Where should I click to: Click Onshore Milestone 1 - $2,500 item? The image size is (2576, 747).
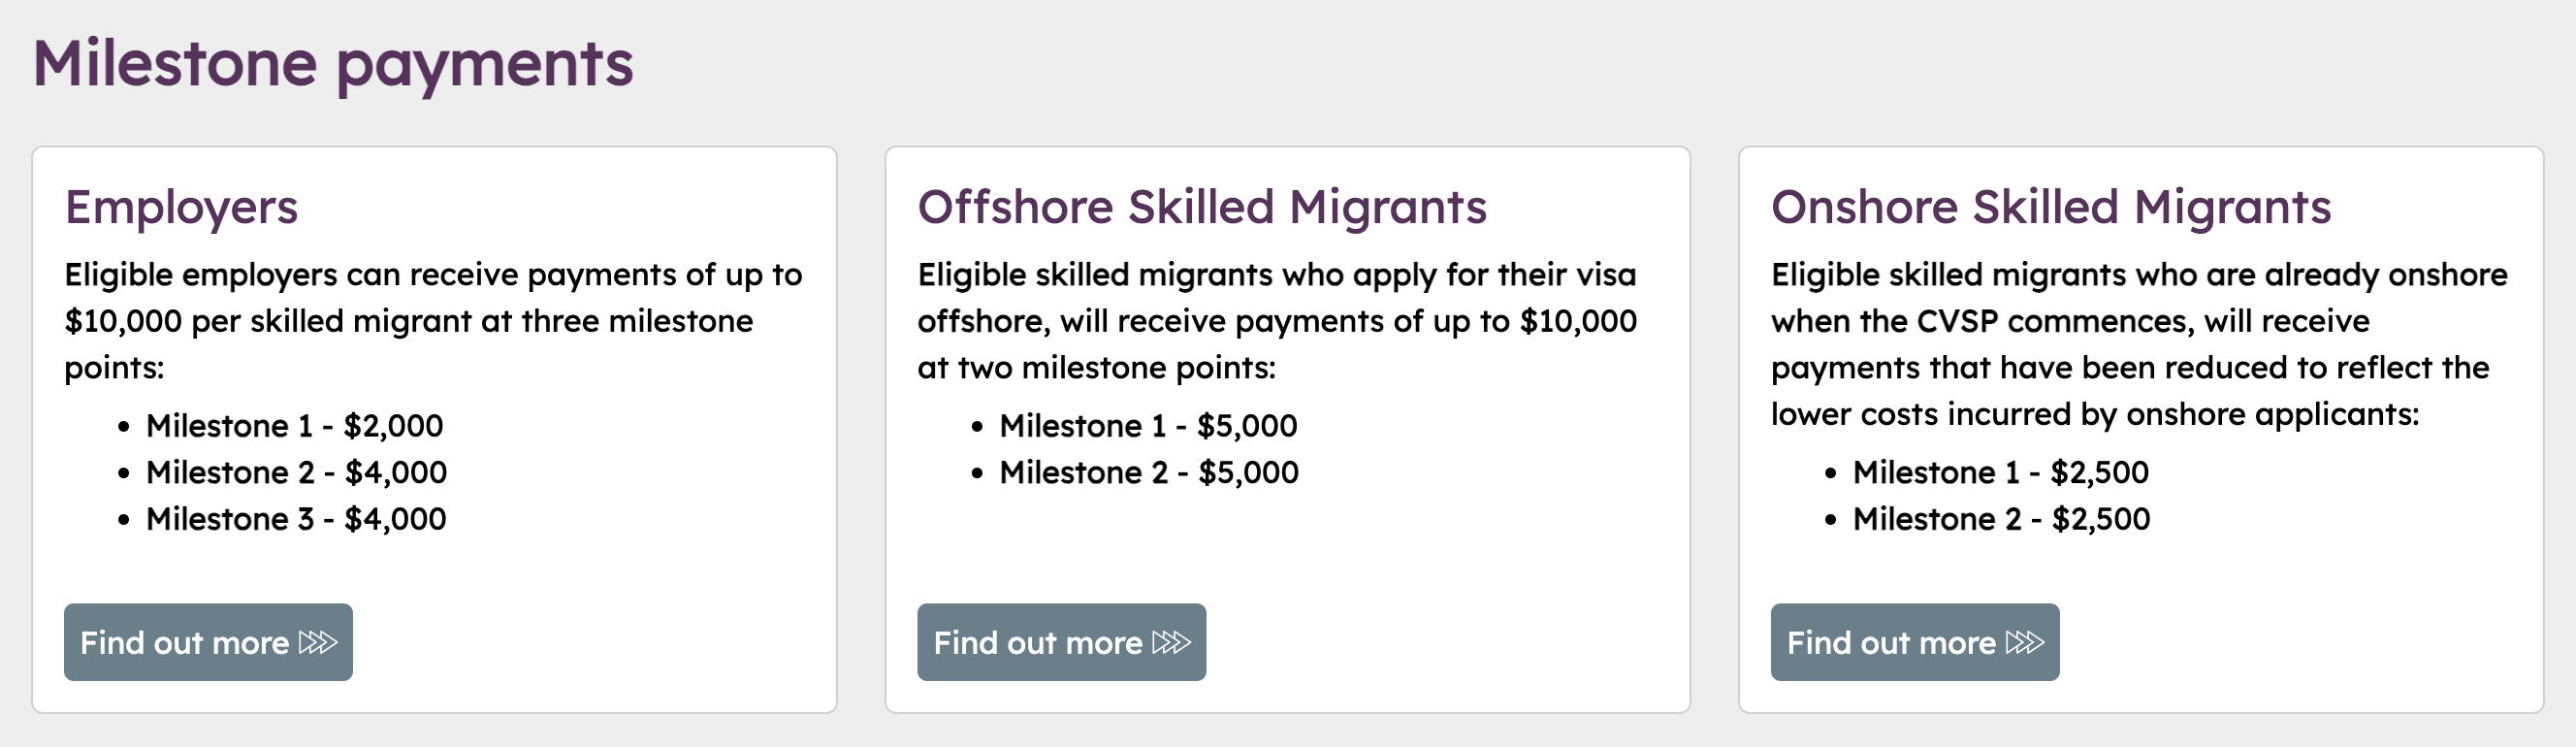2000,472
